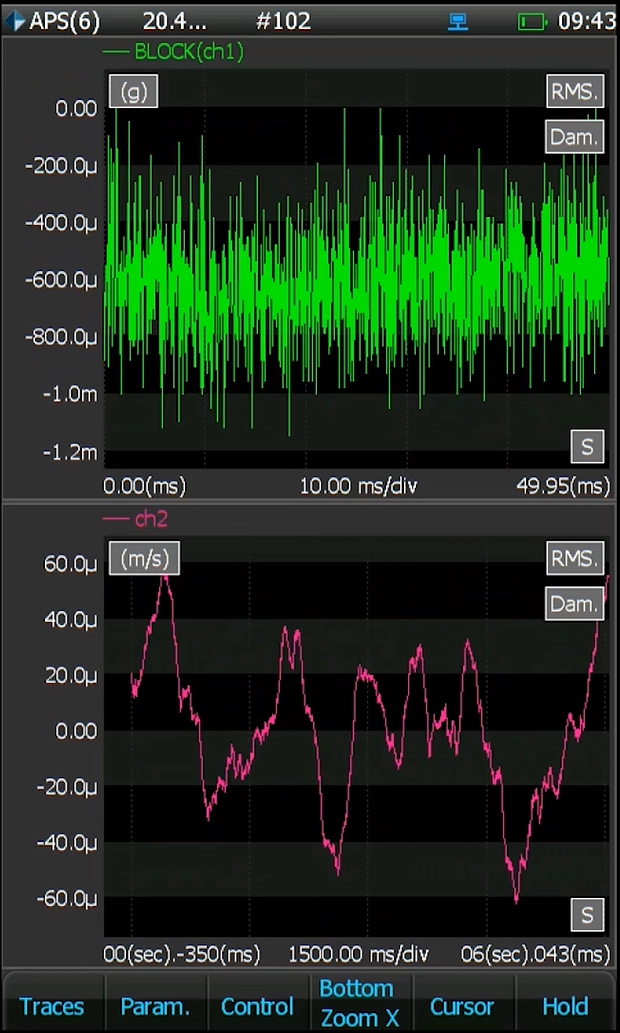Click the network connection status icon

[458, 21]
